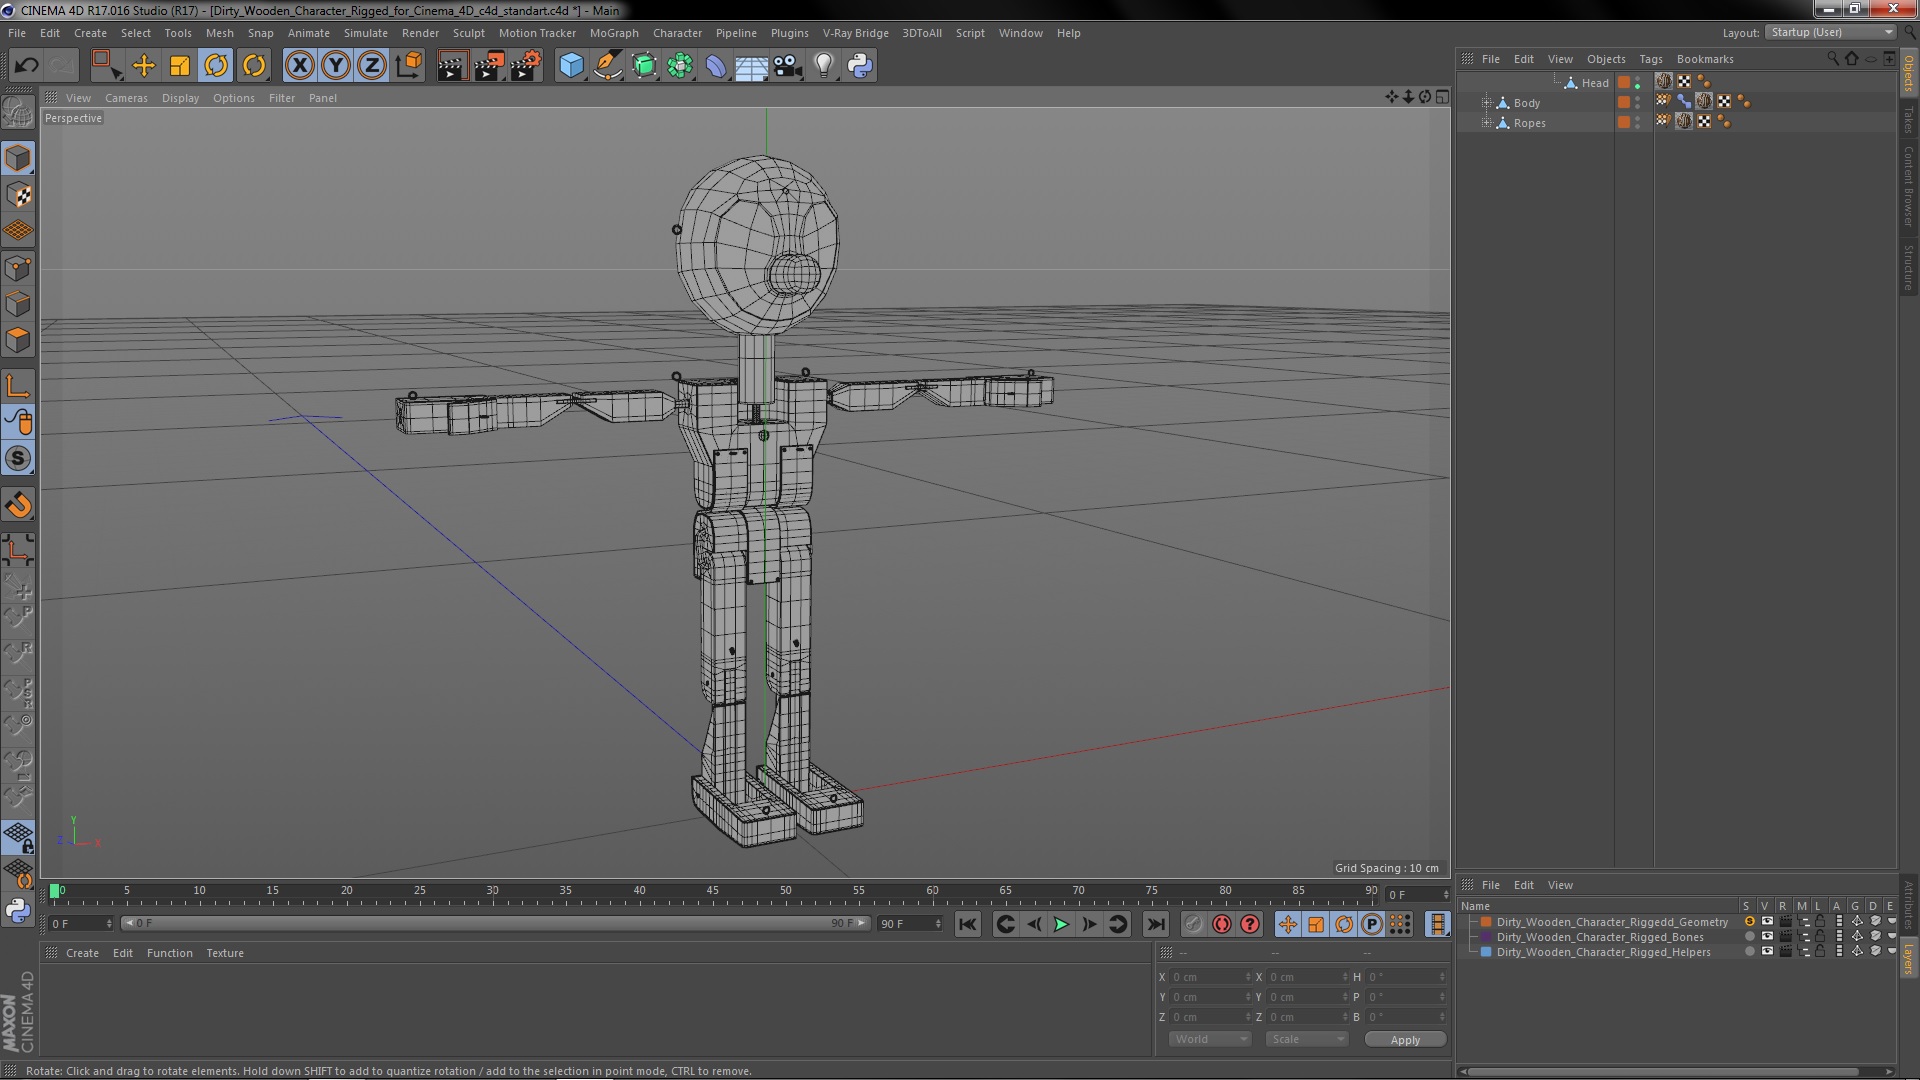Open the viewport Cameras menu
Image resolution: width=1920 pixels, height=1080 pixels.
126,98
